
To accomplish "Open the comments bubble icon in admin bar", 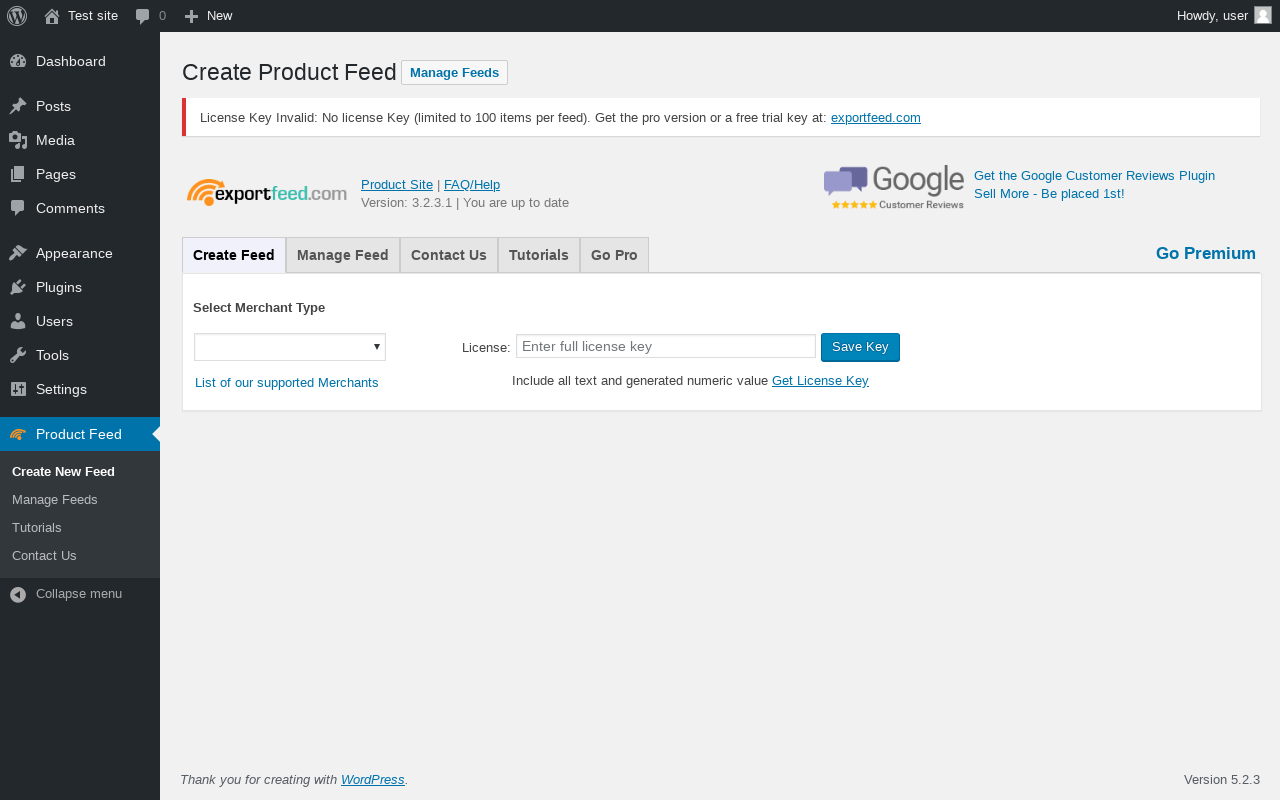I will [143, 16].
